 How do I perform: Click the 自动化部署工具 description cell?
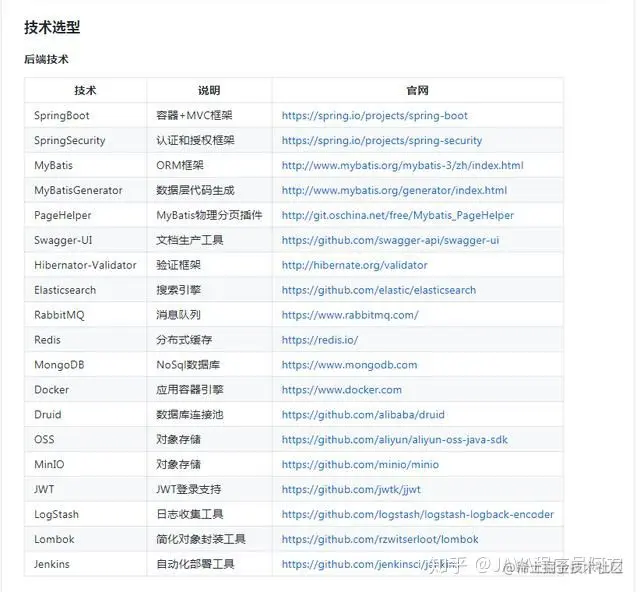click(209, 564)
